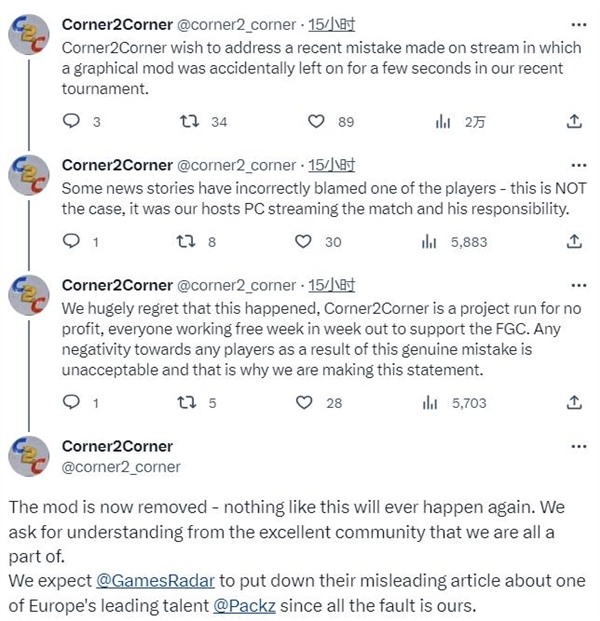This screenshot has height=621, width=600.
Task: Retweet the first tweet with 34 retweets
Action: [x=187, y=121]
